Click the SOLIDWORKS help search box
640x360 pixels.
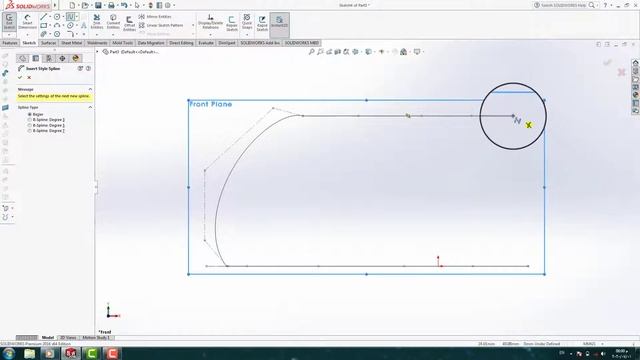(x=564, y=5)
